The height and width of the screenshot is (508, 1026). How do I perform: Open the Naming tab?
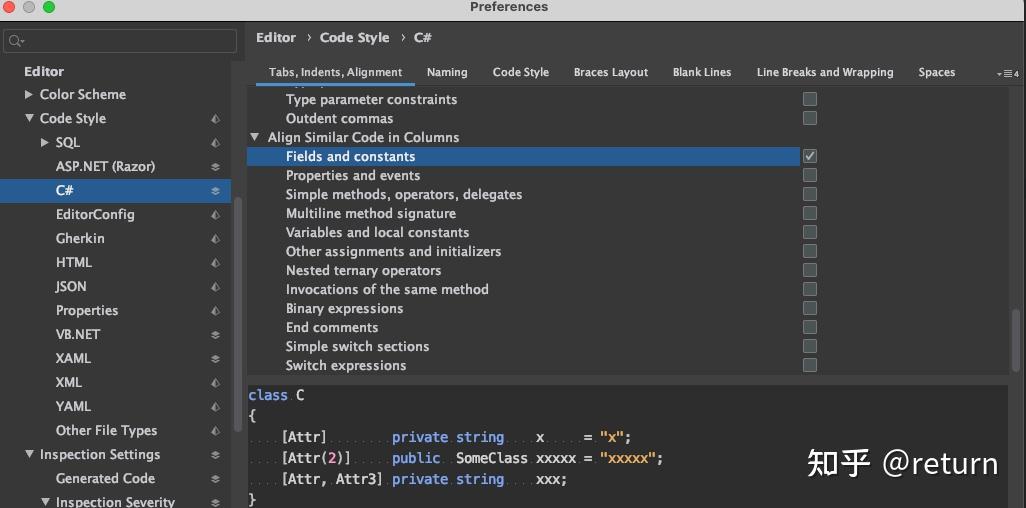point(447,72)
